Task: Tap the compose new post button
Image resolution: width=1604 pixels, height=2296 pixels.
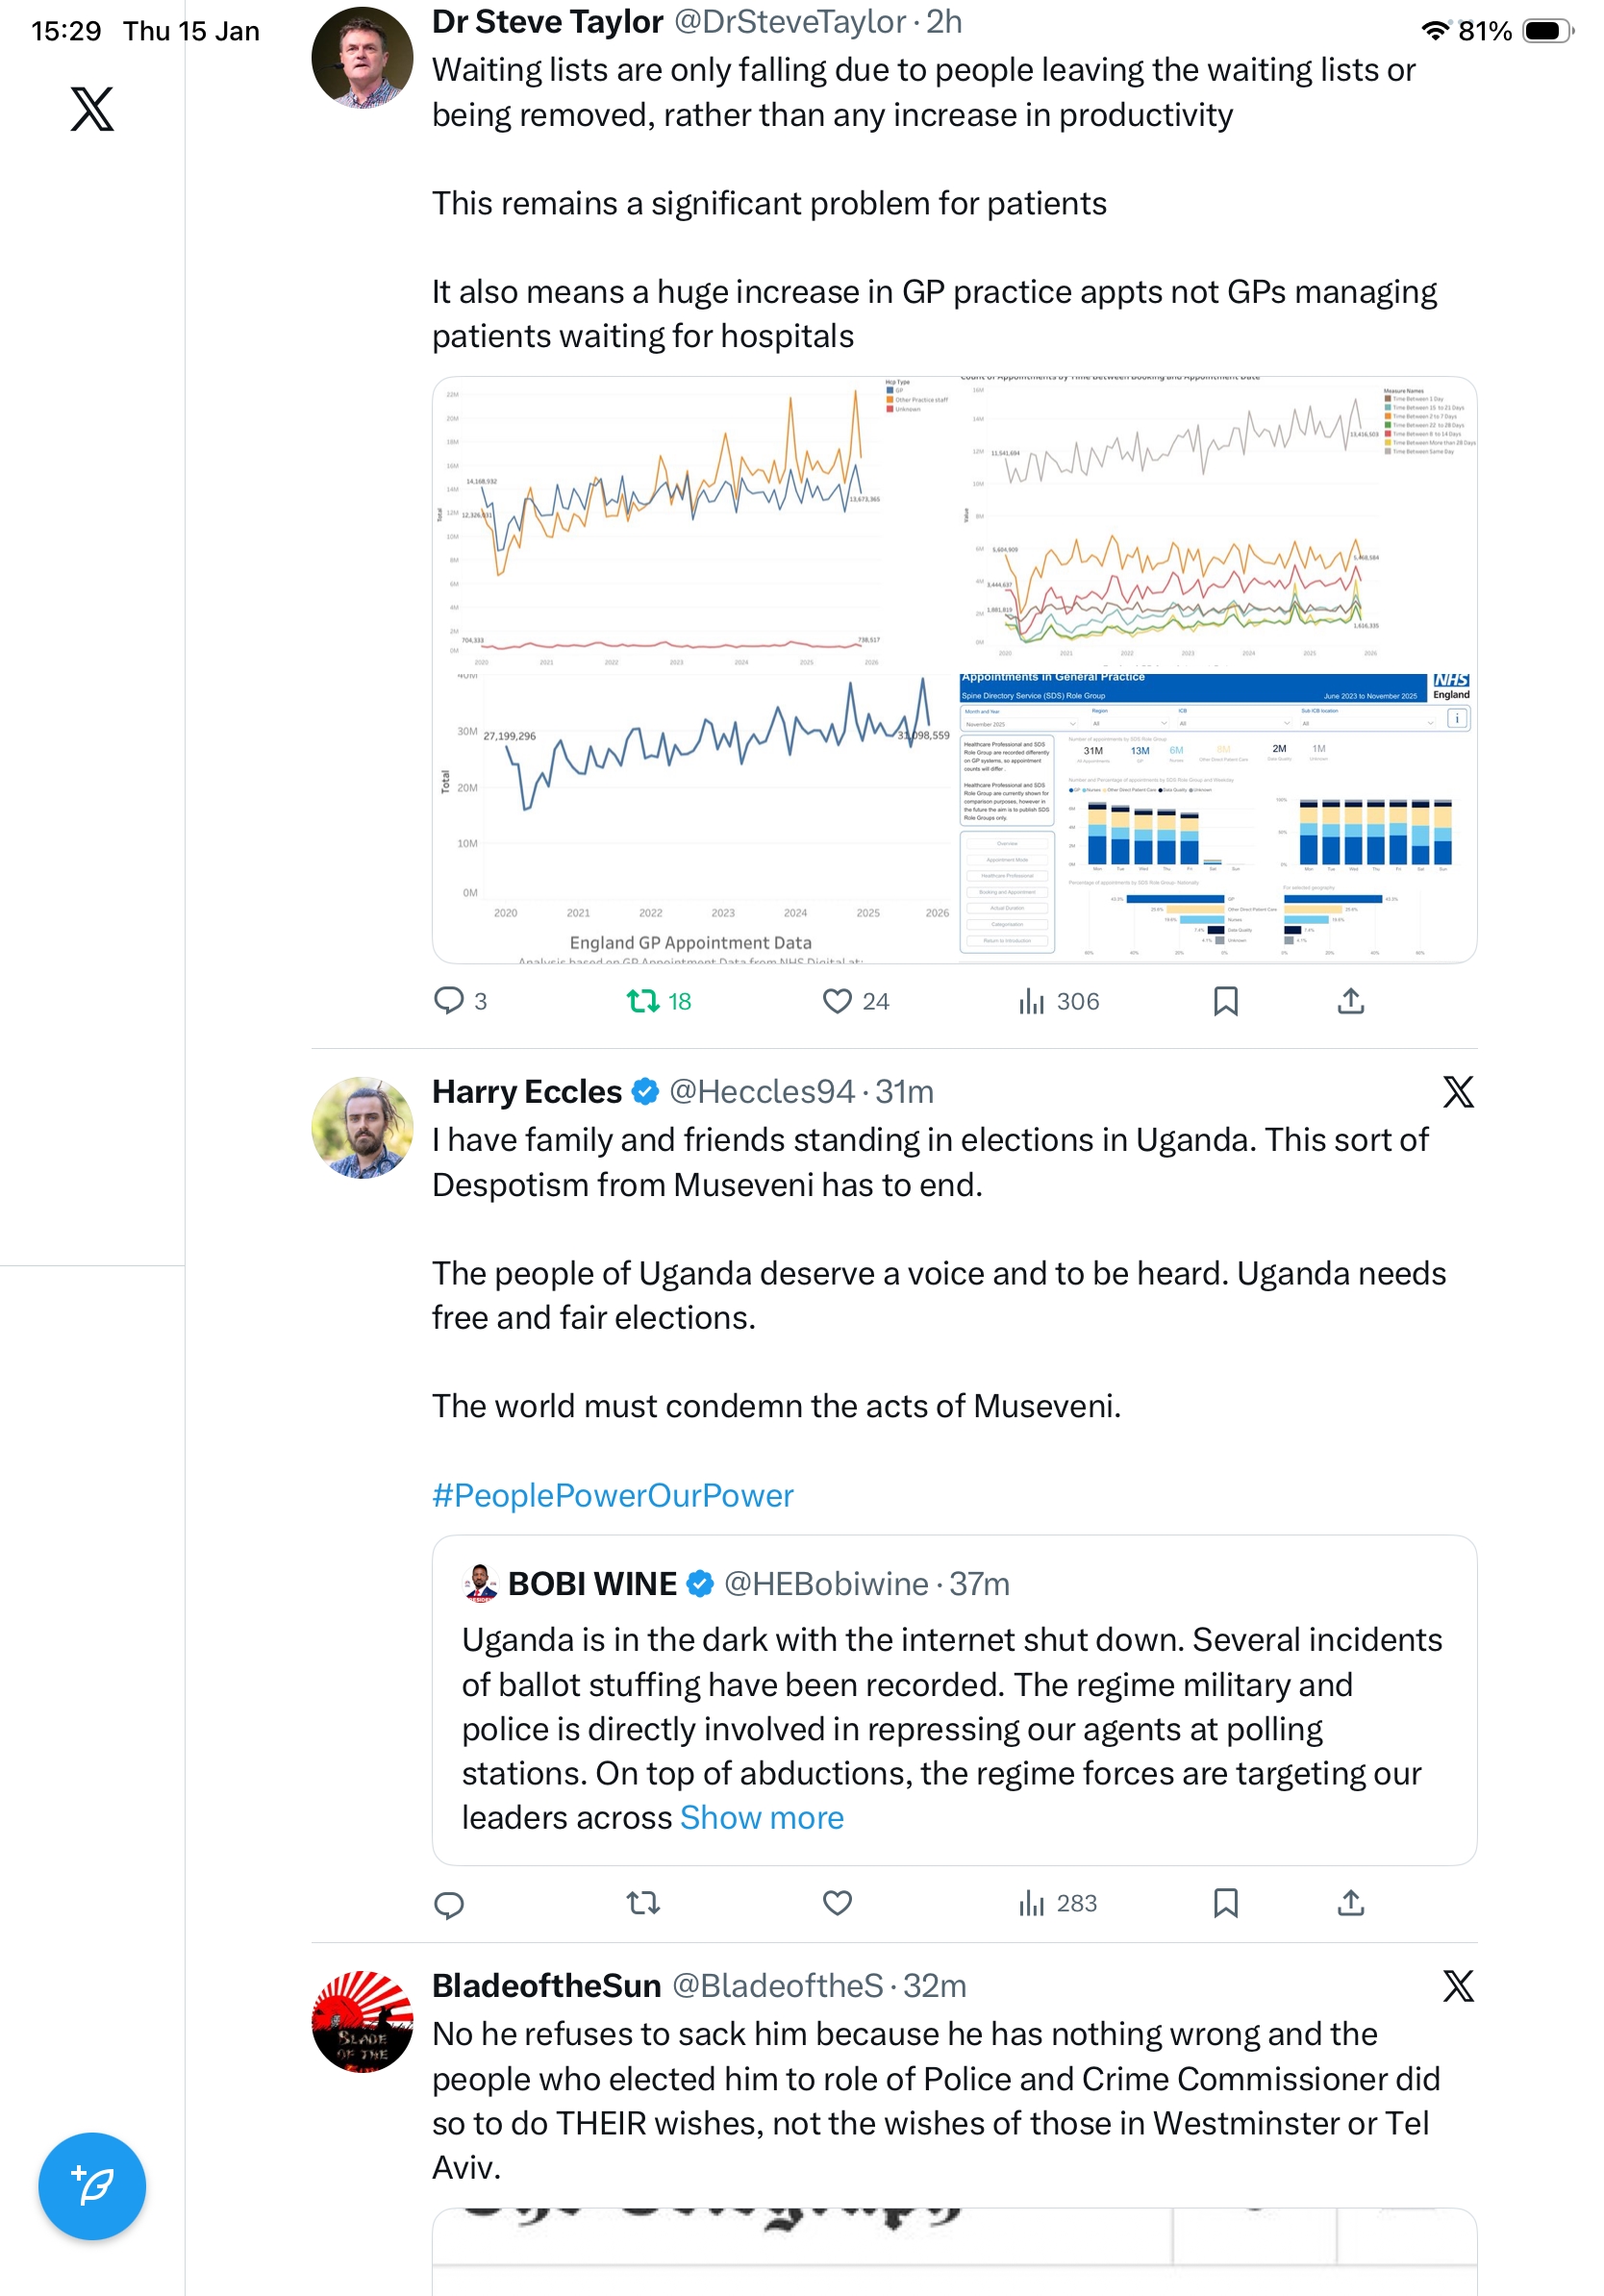Action: tap(91, 2185)
